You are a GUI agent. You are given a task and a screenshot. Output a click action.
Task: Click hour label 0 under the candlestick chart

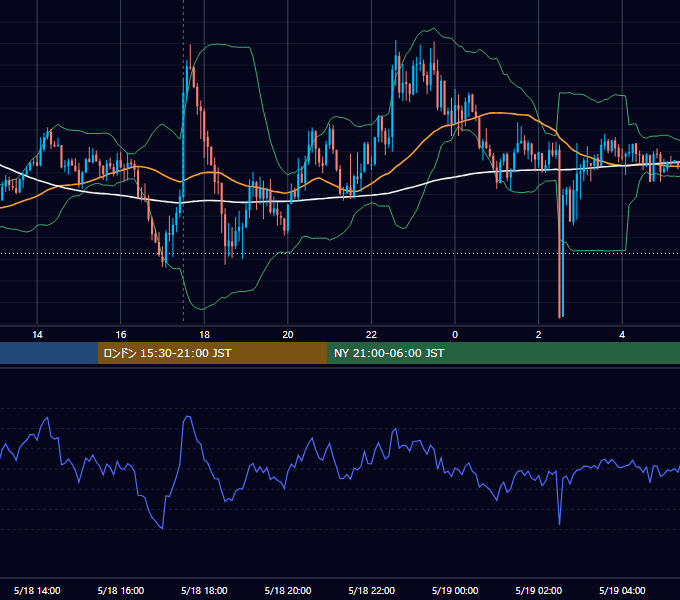tap(455, 335)
